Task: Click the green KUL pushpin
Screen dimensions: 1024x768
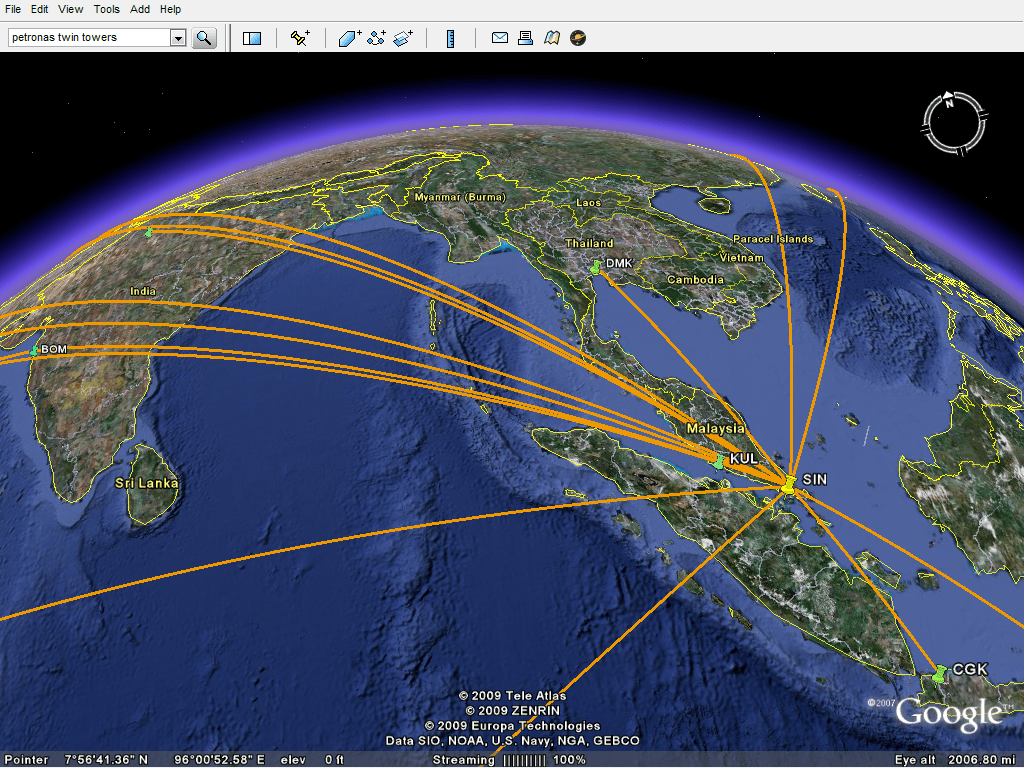Action: (719, 462)
